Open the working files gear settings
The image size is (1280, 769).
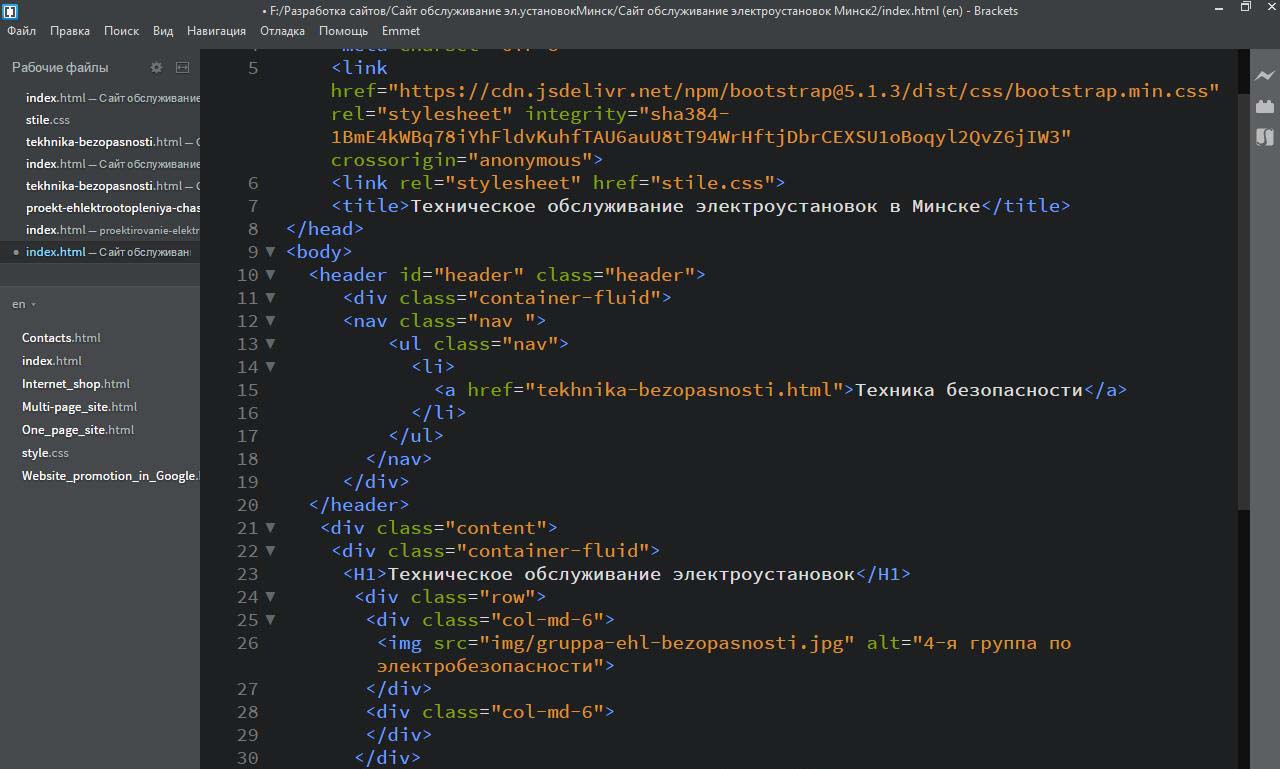[x=156, y=67]
